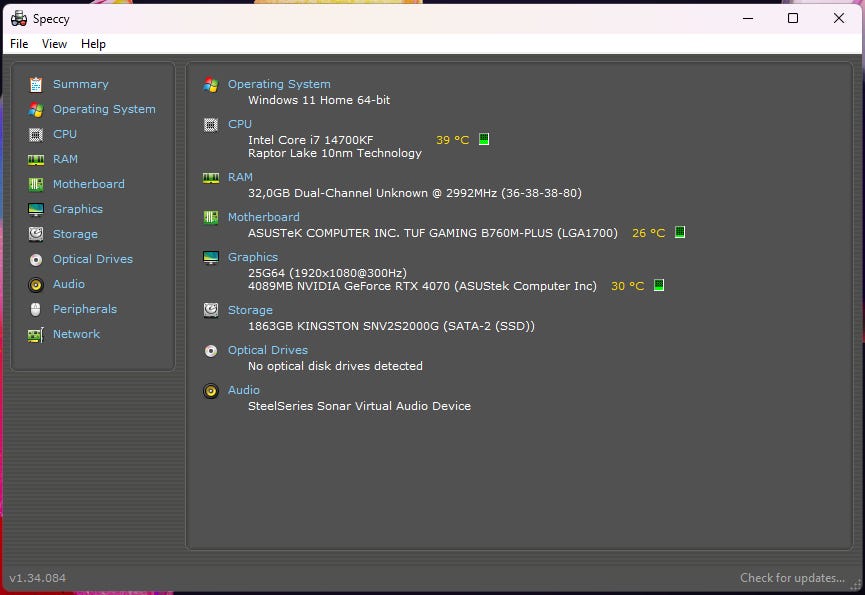Click the Optical Drives icon in main panel

point(211,351)
